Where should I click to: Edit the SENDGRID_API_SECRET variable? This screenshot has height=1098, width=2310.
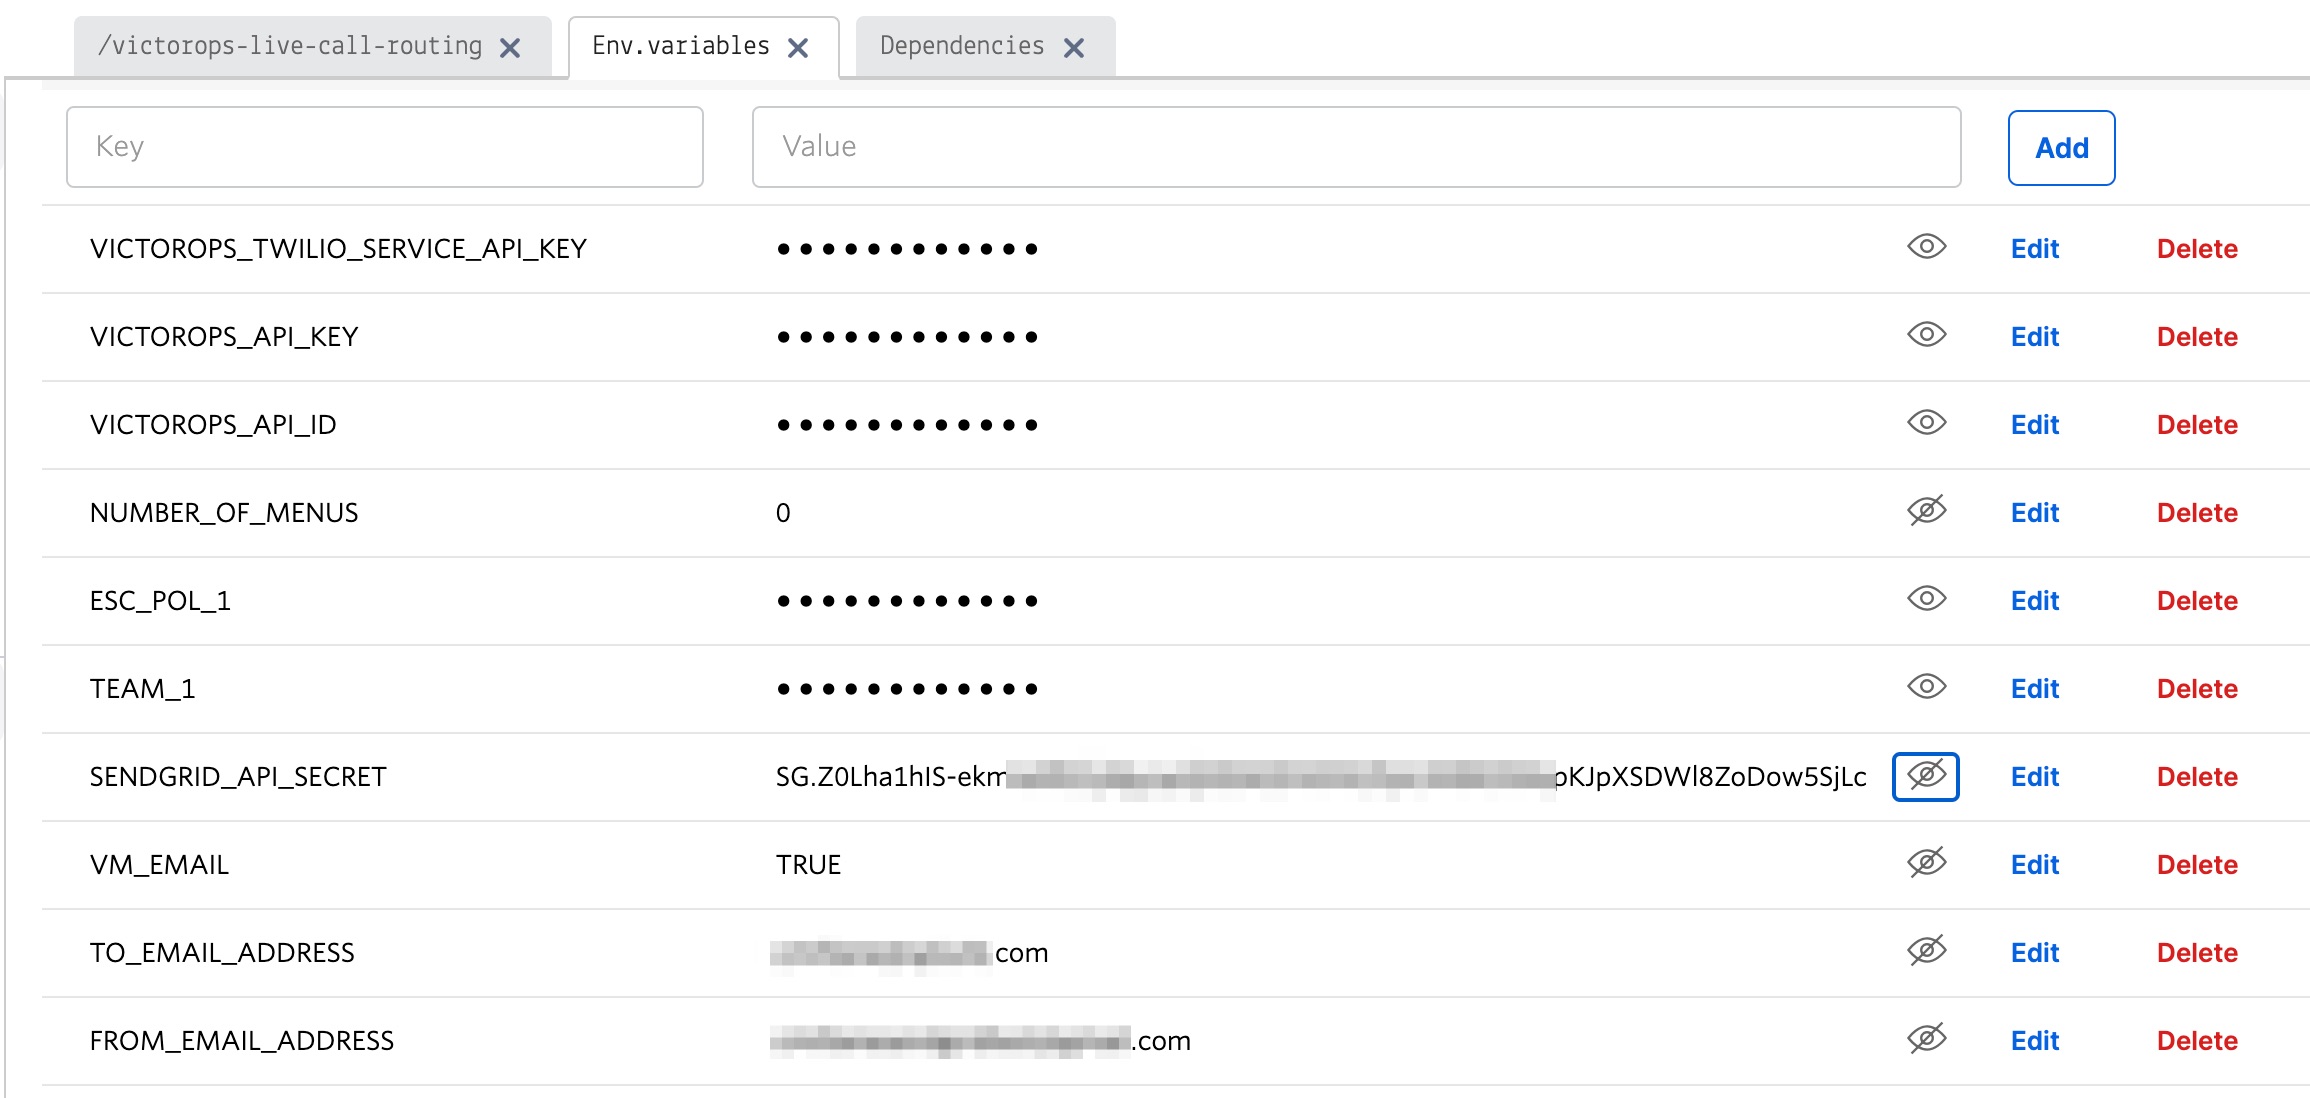pyautogui.click(x=2034, y=777)
